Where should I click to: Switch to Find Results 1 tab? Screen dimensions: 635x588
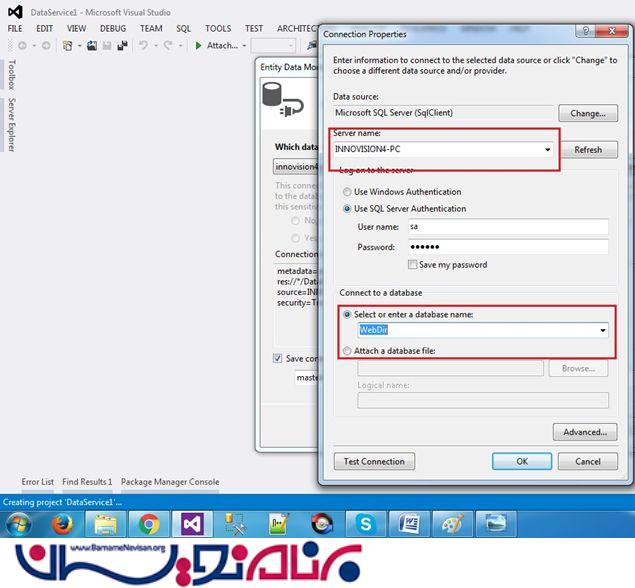pyautogui.click(x=87, y=482)
